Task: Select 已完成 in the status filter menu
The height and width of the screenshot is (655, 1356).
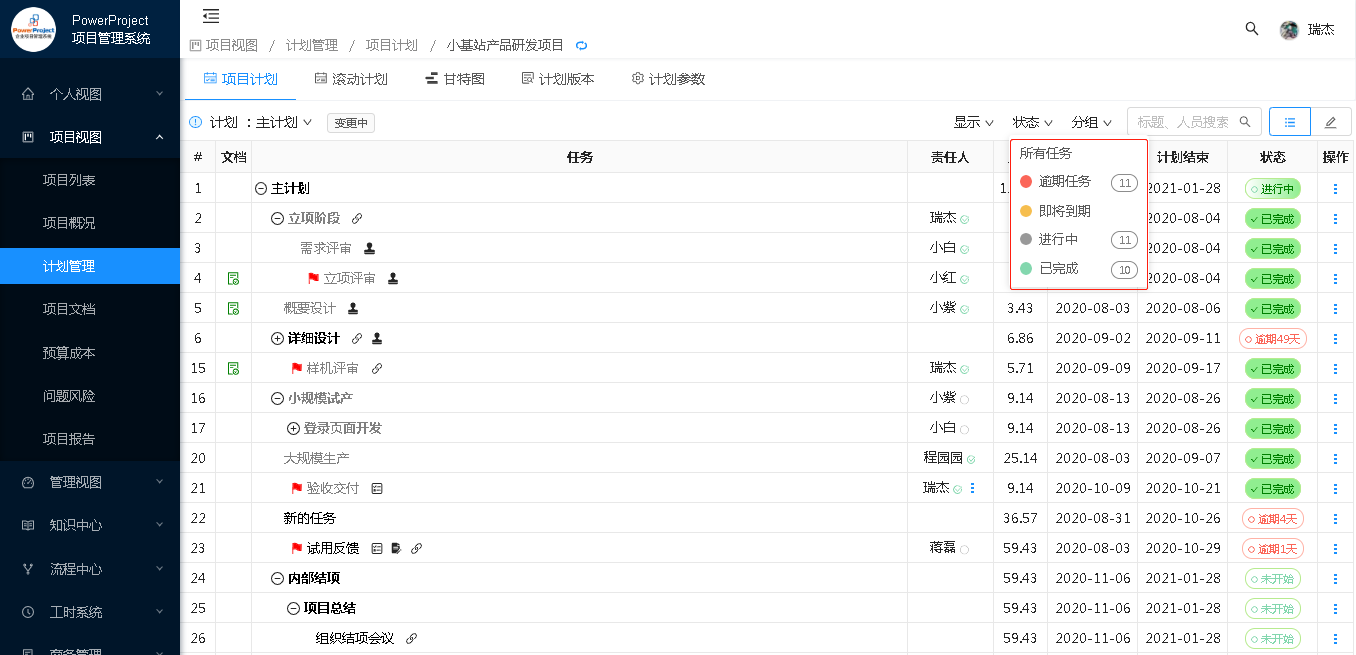Action: coord(1058,269)
